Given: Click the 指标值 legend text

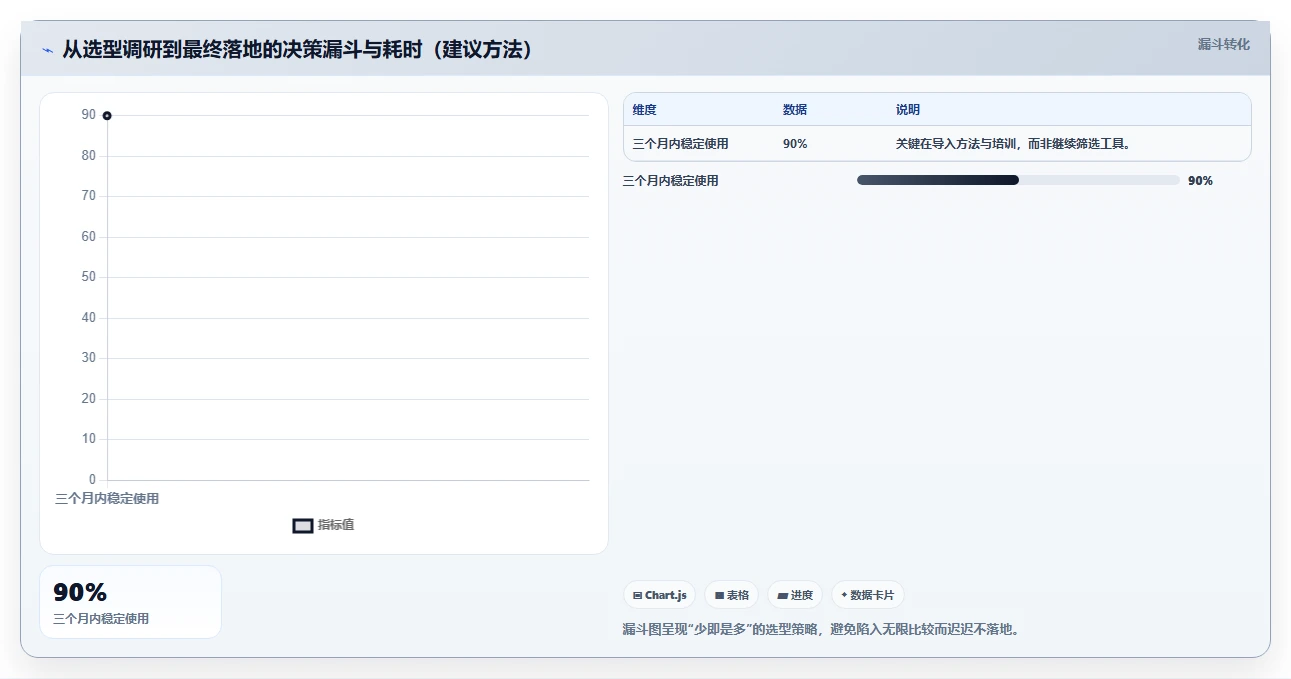Looking at the screenshot, I should tap(336, 525).
